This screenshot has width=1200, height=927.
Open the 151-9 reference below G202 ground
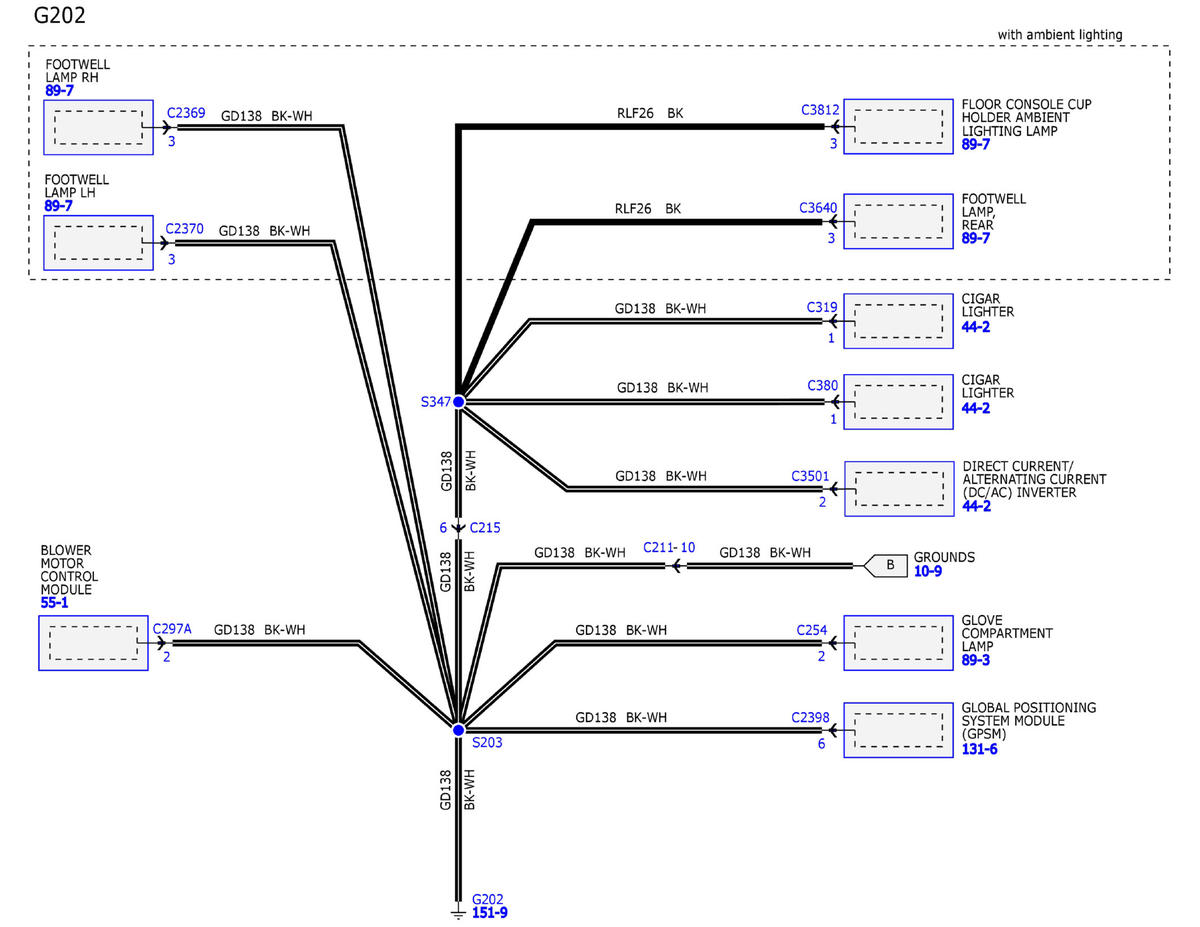(490, 912)
